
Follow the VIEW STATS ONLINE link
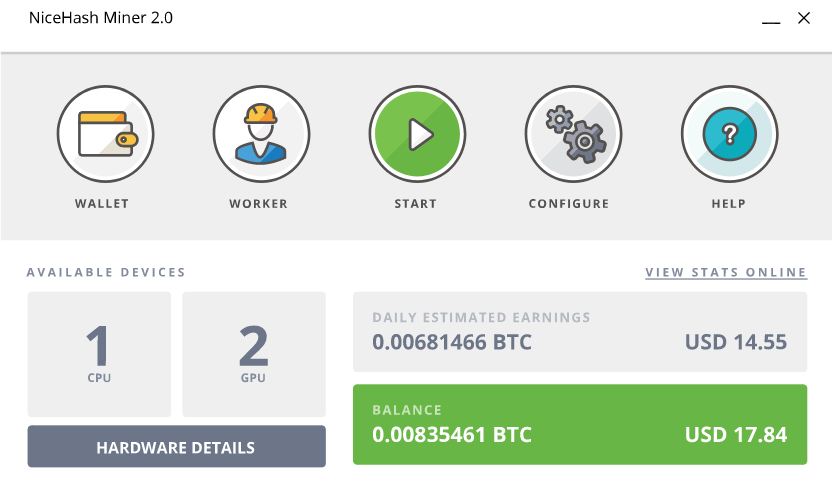tap(726, 273)
